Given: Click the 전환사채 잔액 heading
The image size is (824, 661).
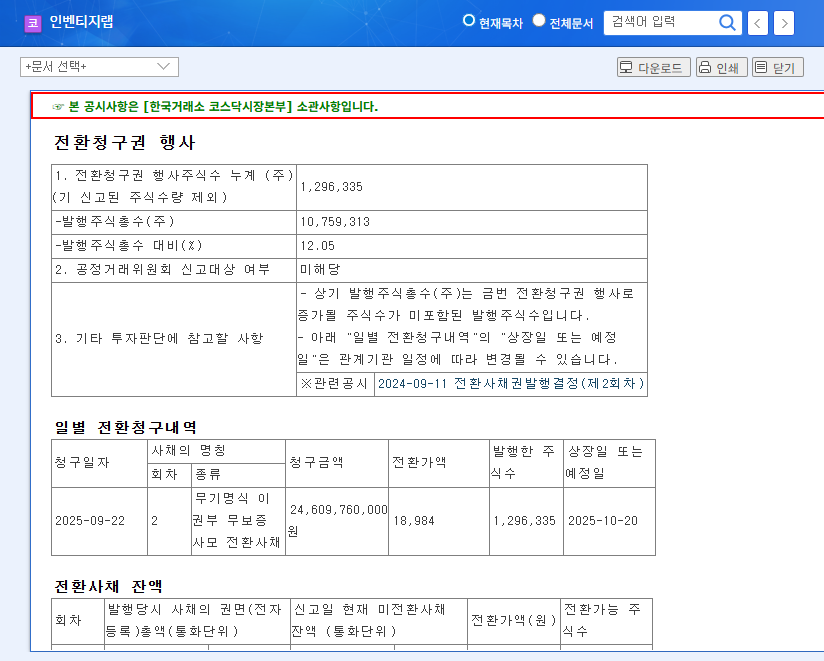Looking at the screenshot, I should click(109, 586).
